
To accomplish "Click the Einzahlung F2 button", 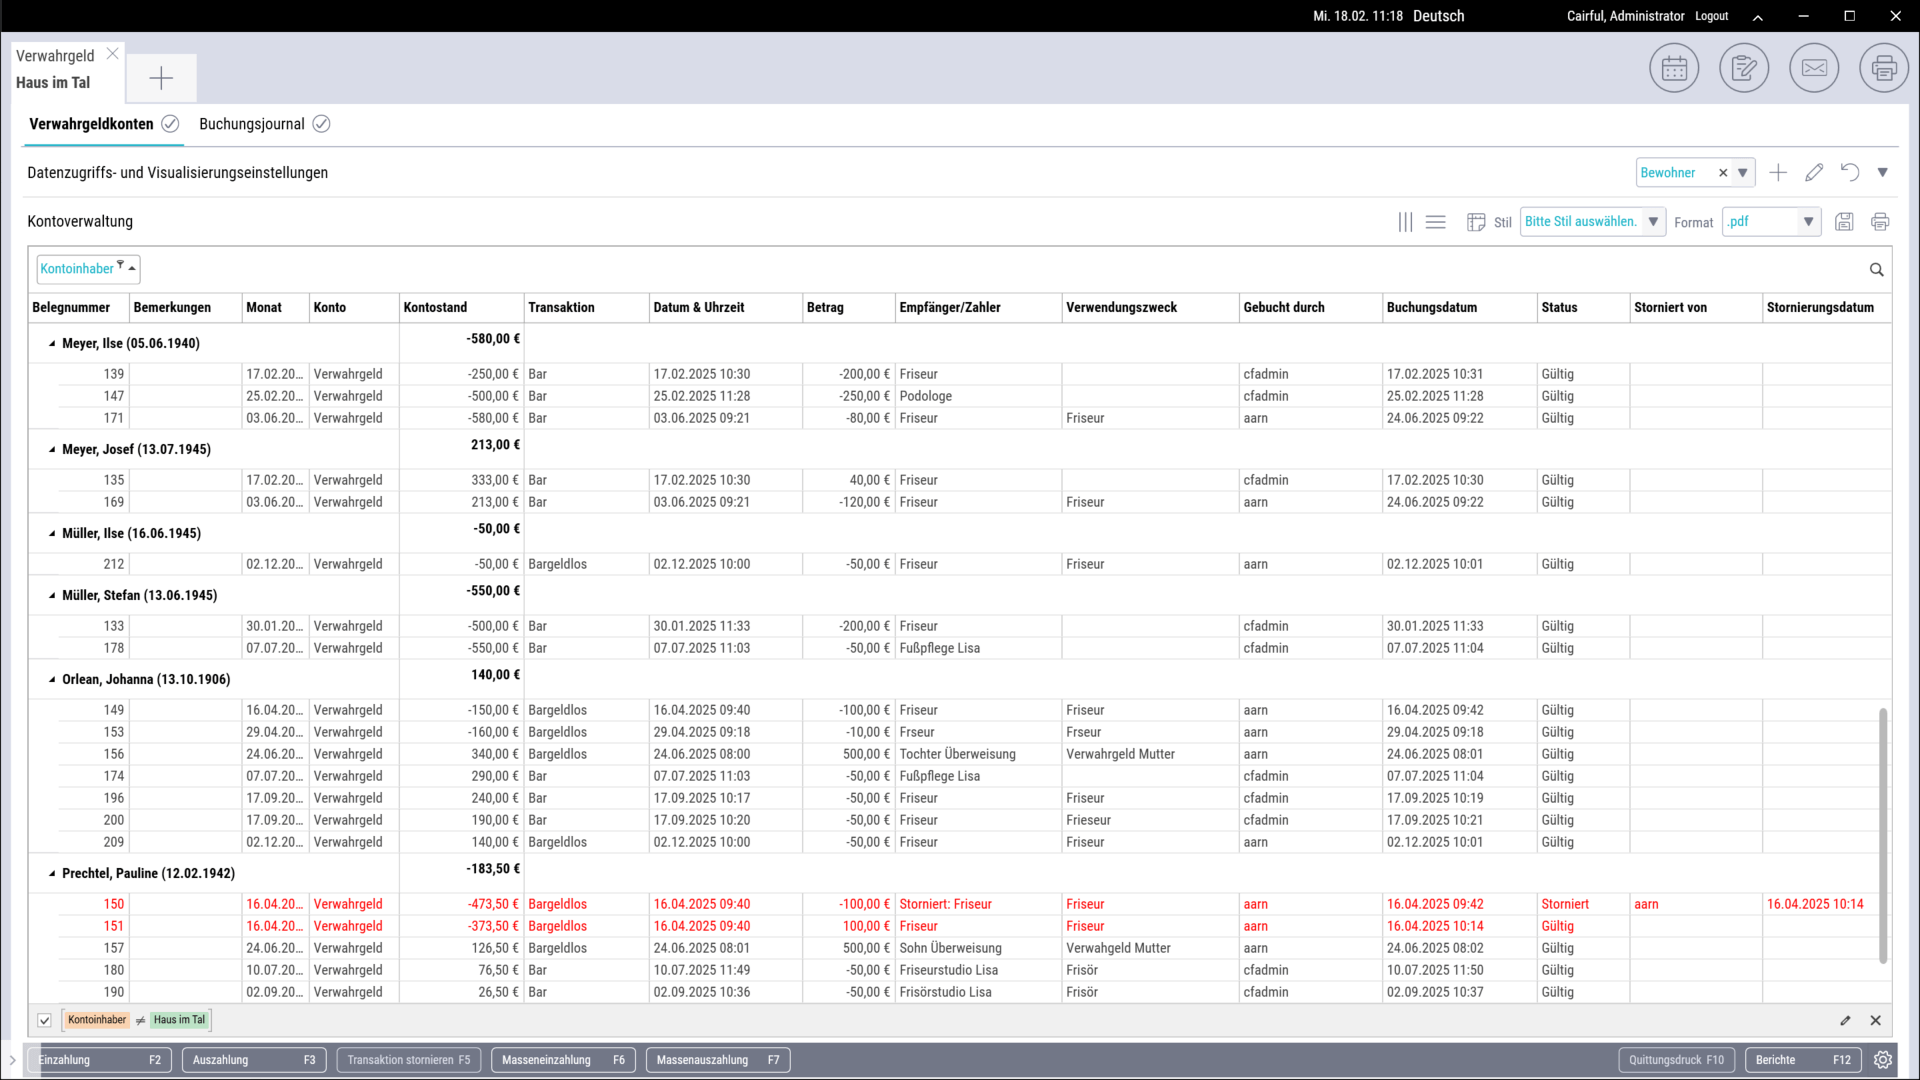I will tap(99, 1060).
